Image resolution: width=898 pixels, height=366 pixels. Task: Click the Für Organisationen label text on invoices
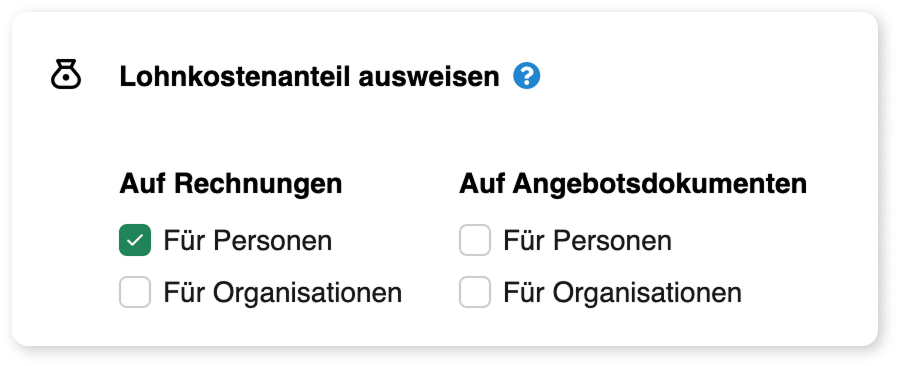point(283,293)
